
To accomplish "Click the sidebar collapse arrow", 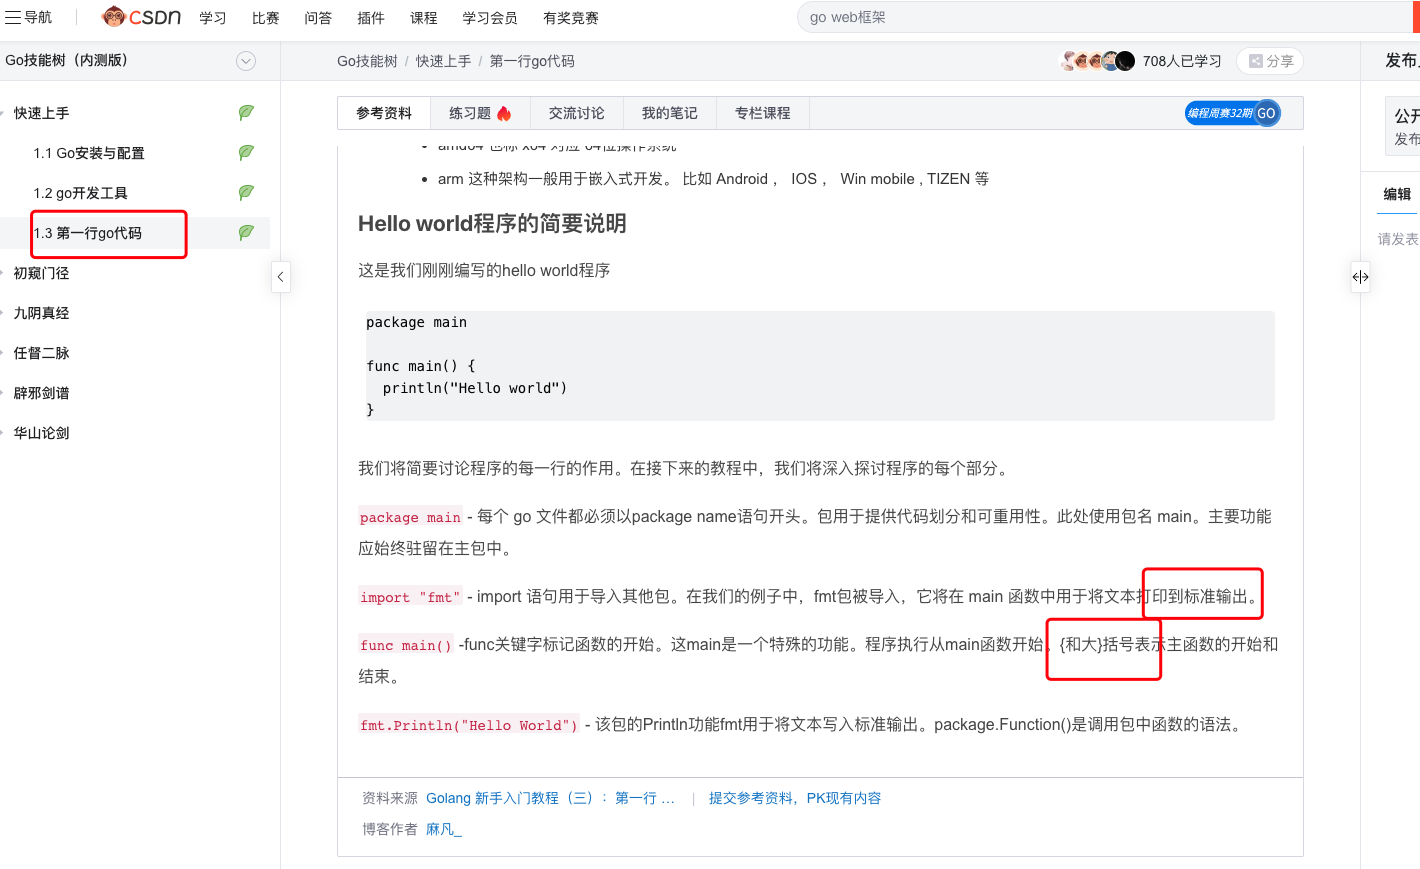I will pyautogui.click(x=281, y=277).
